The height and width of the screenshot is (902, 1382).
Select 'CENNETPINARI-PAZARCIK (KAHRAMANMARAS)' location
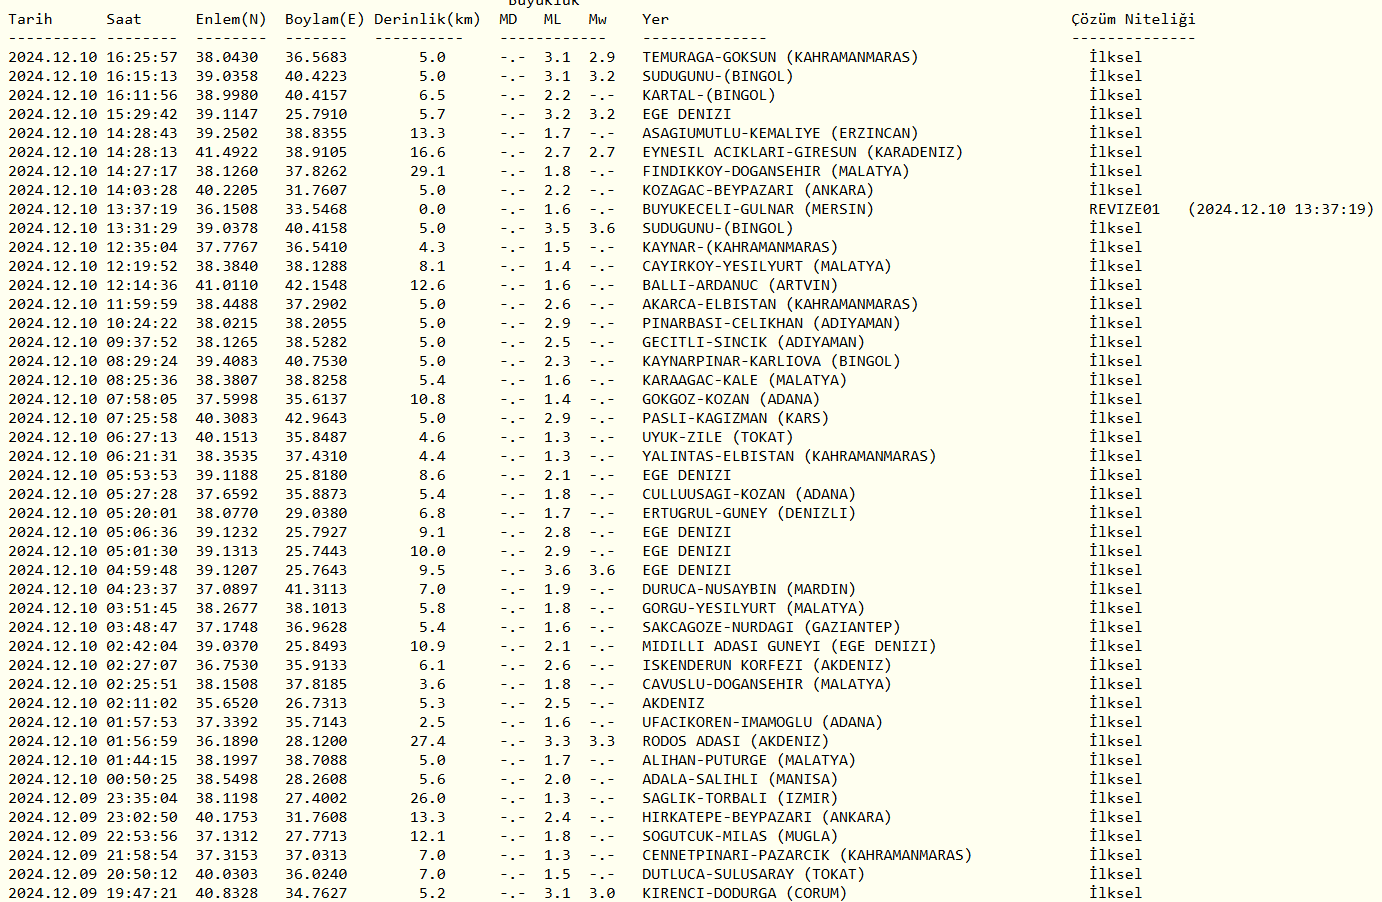pos(806,855)
